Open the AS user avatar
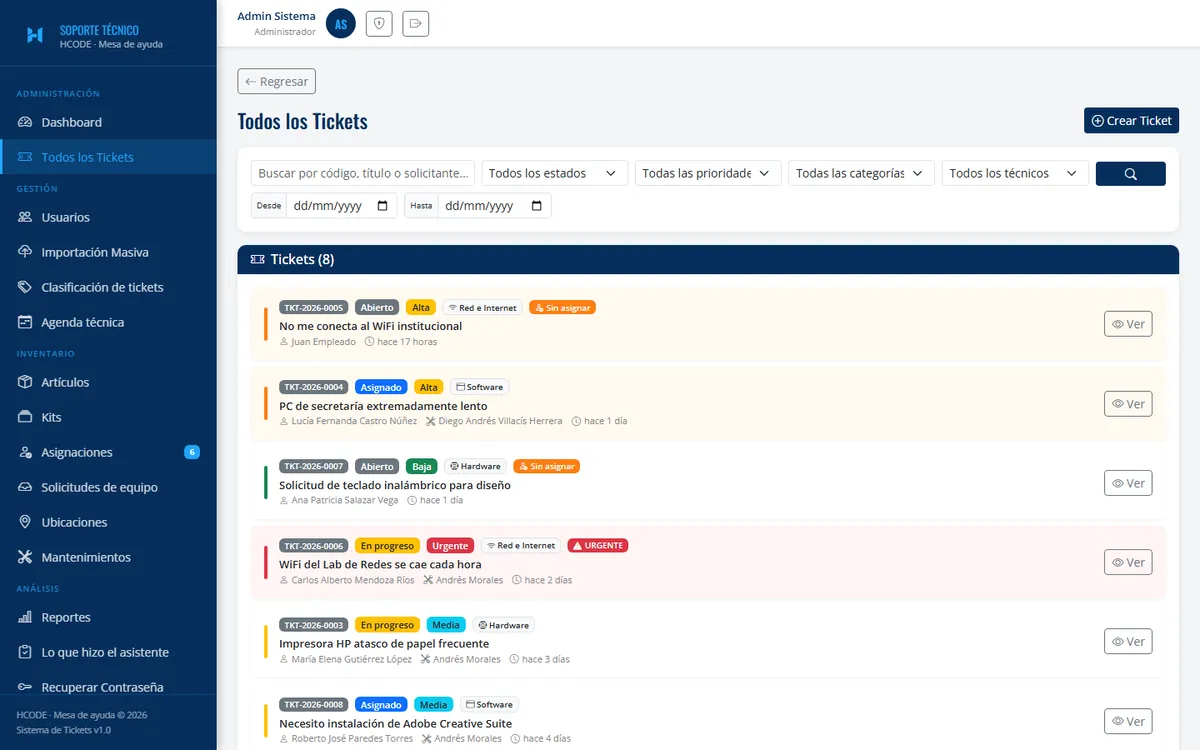 point(341,24)
